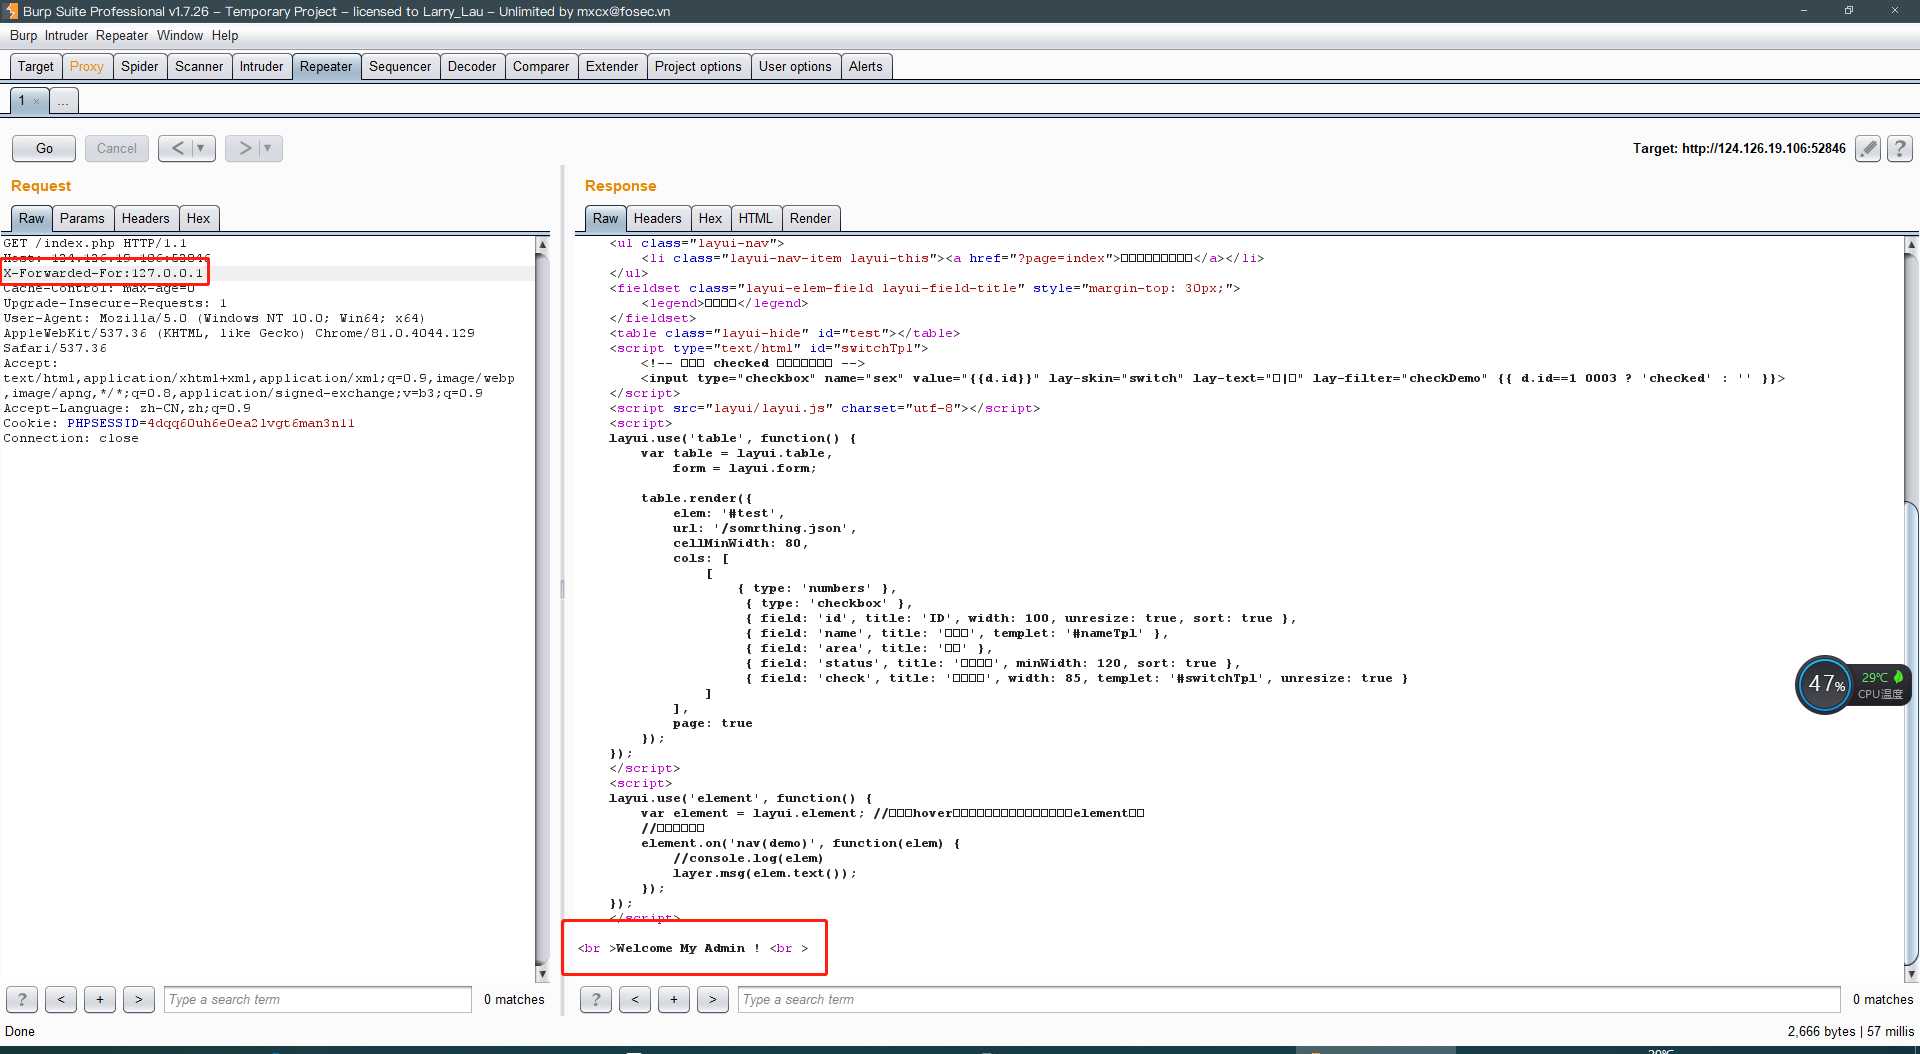Open the Intruder menu in menu bar
Screen dimensions: 1920x1054
tap(66, 35)
